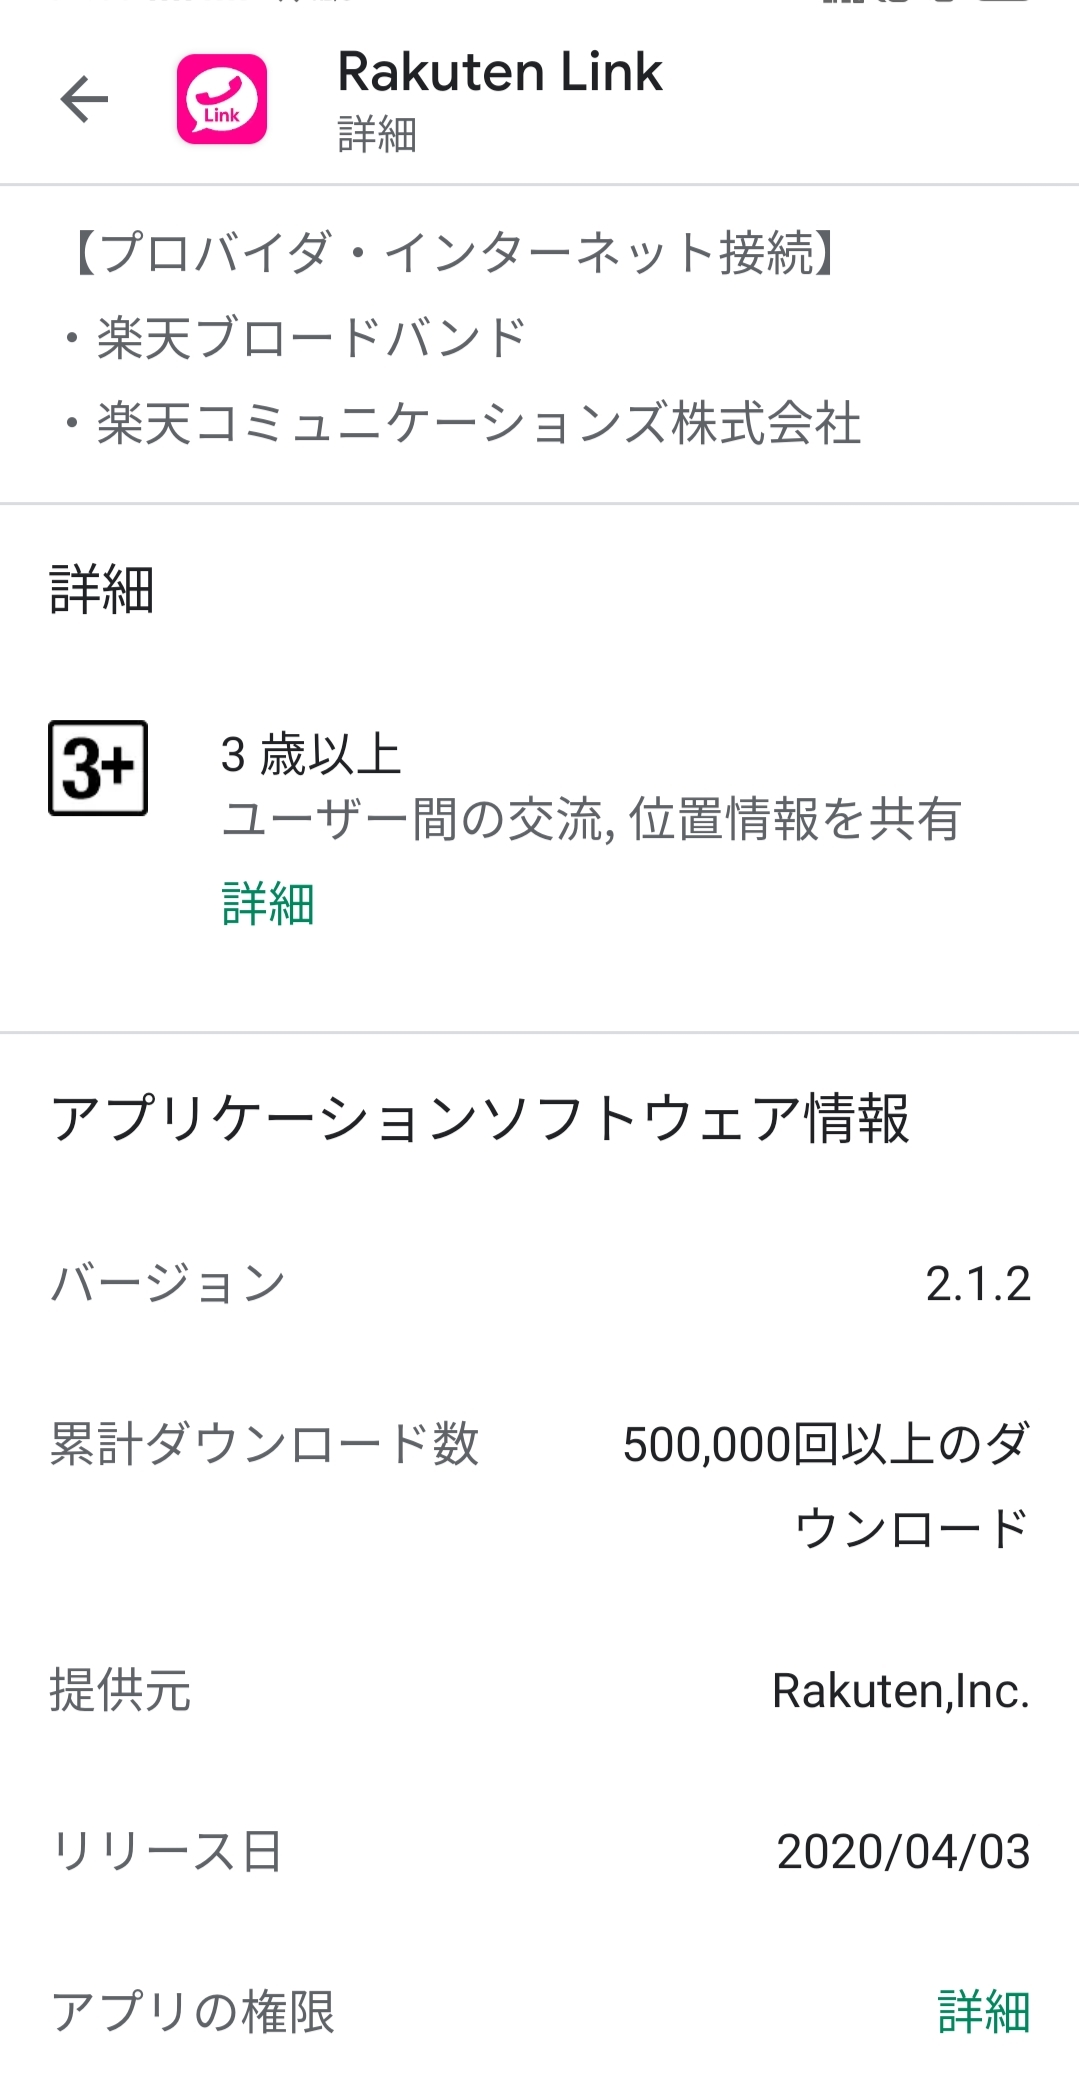
Task: Click the 3 歳以上 rating text
Action: click(x=311, y=754)
